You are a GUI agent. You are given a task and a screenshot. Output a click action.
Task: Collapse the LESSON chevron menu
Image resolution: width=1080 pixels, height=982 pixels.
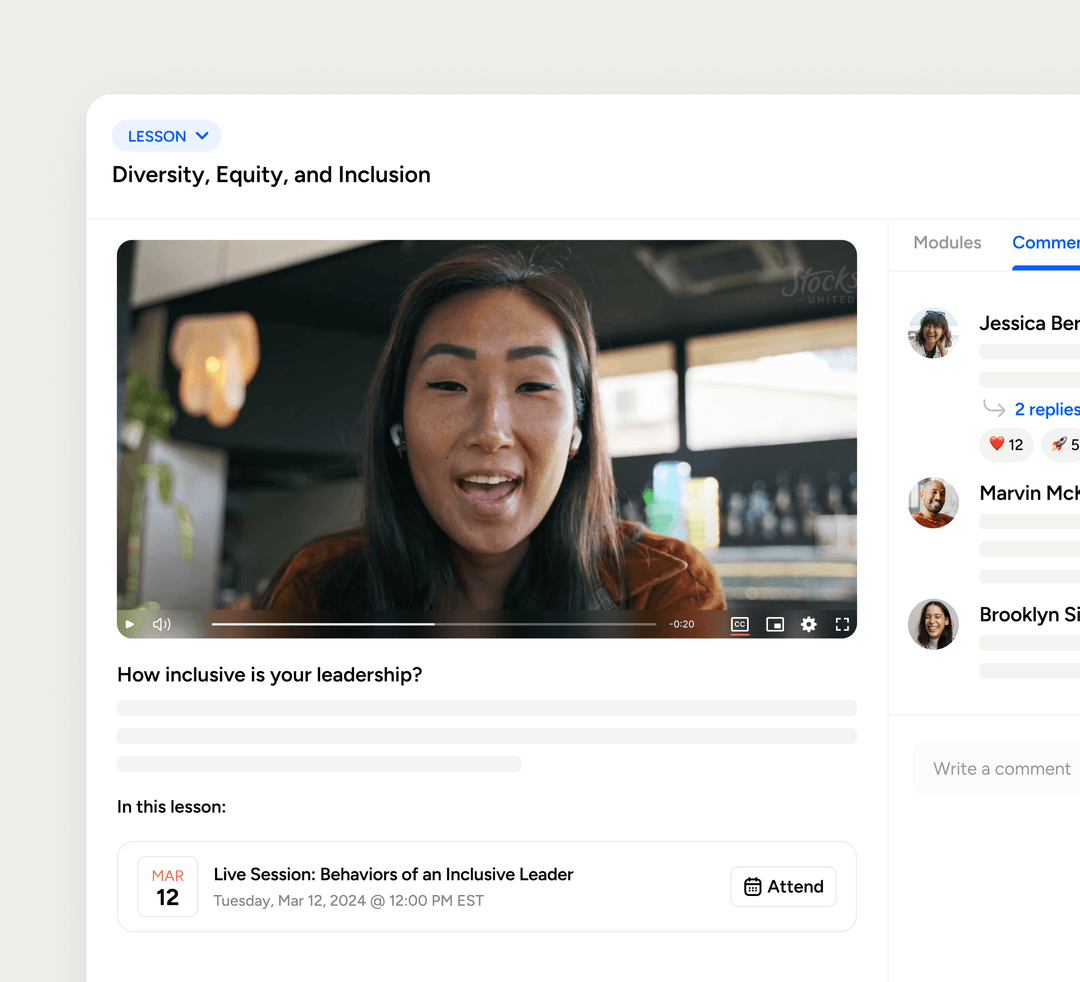(x=203, y=136)
